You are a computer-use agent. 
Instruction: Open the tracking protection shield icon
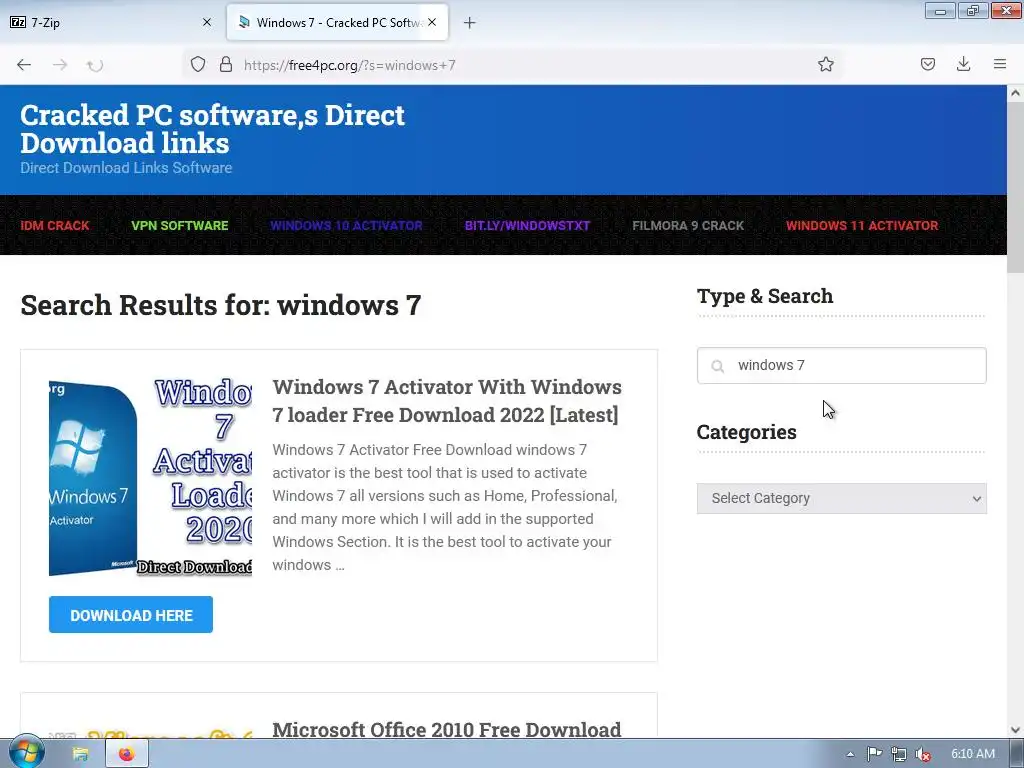198,65
